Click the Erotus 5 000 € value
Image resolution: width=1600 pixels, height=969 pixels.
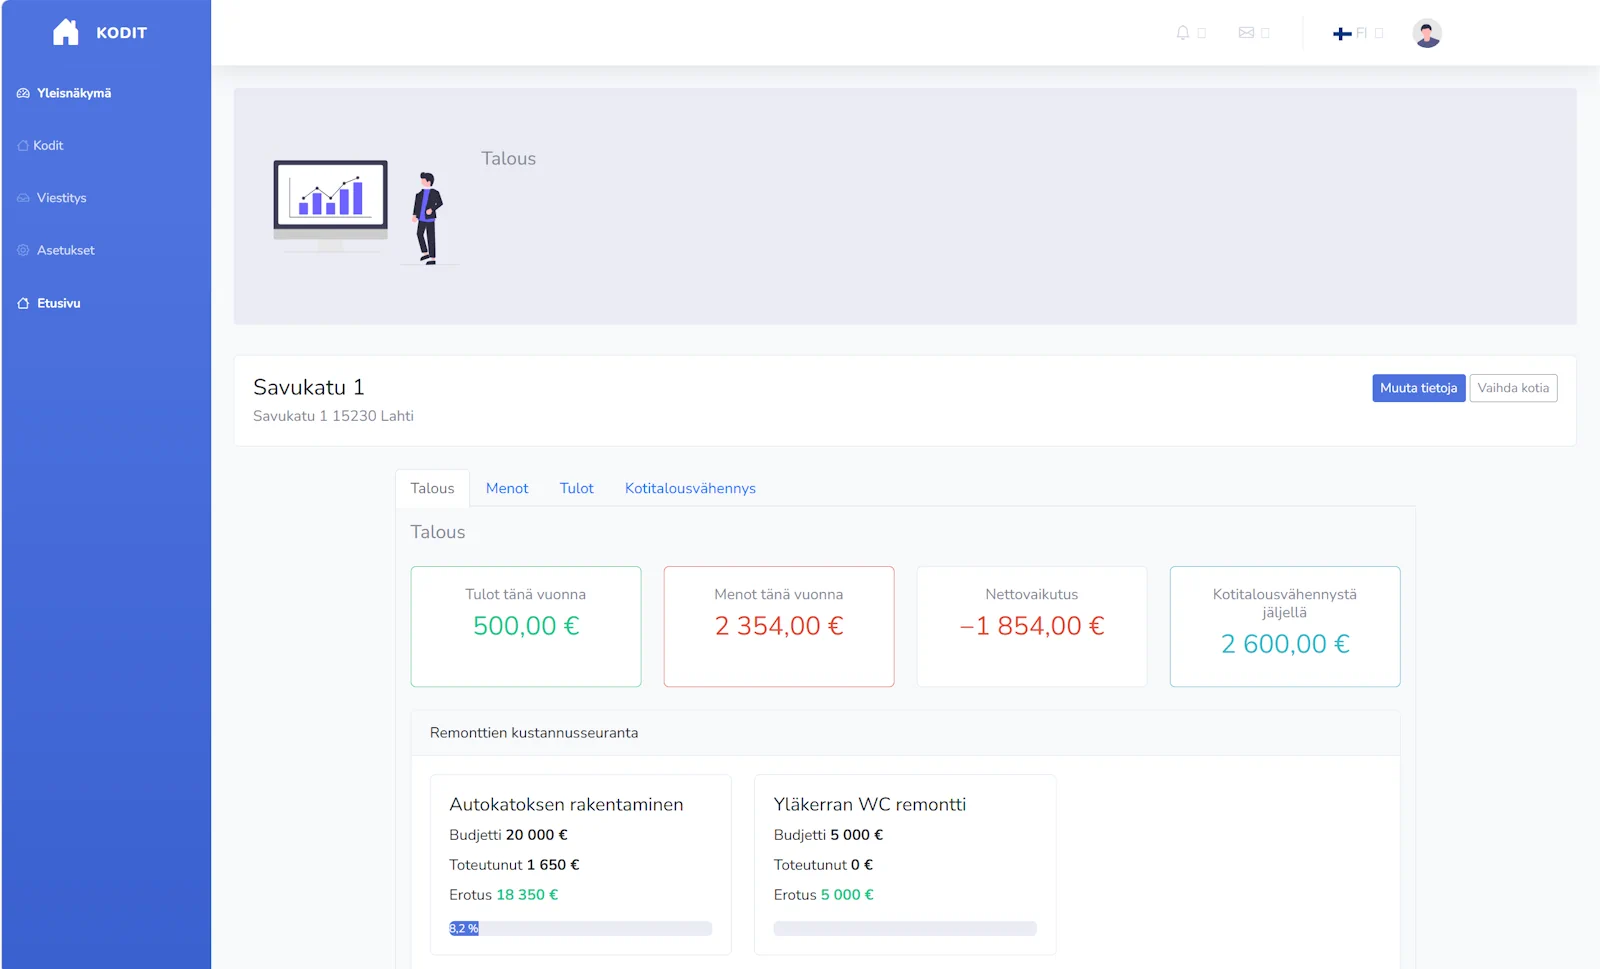847,895
